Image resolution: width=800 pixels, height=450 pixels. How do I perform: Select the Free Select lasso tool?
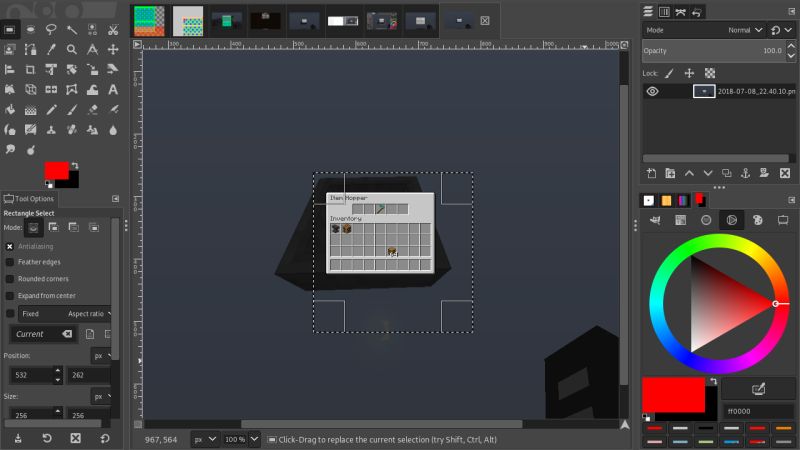click(51, 30)
